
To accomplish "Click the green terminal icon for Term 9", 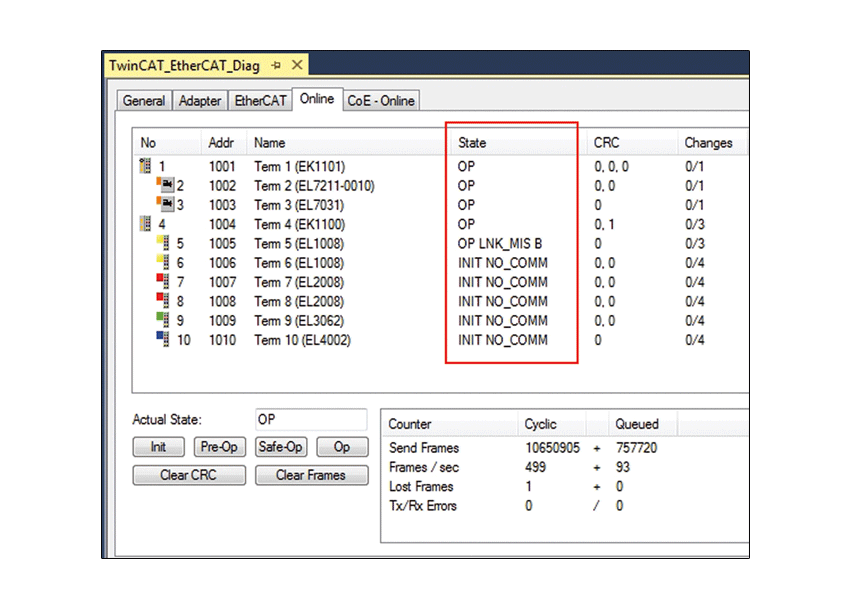I will [163, 320].
